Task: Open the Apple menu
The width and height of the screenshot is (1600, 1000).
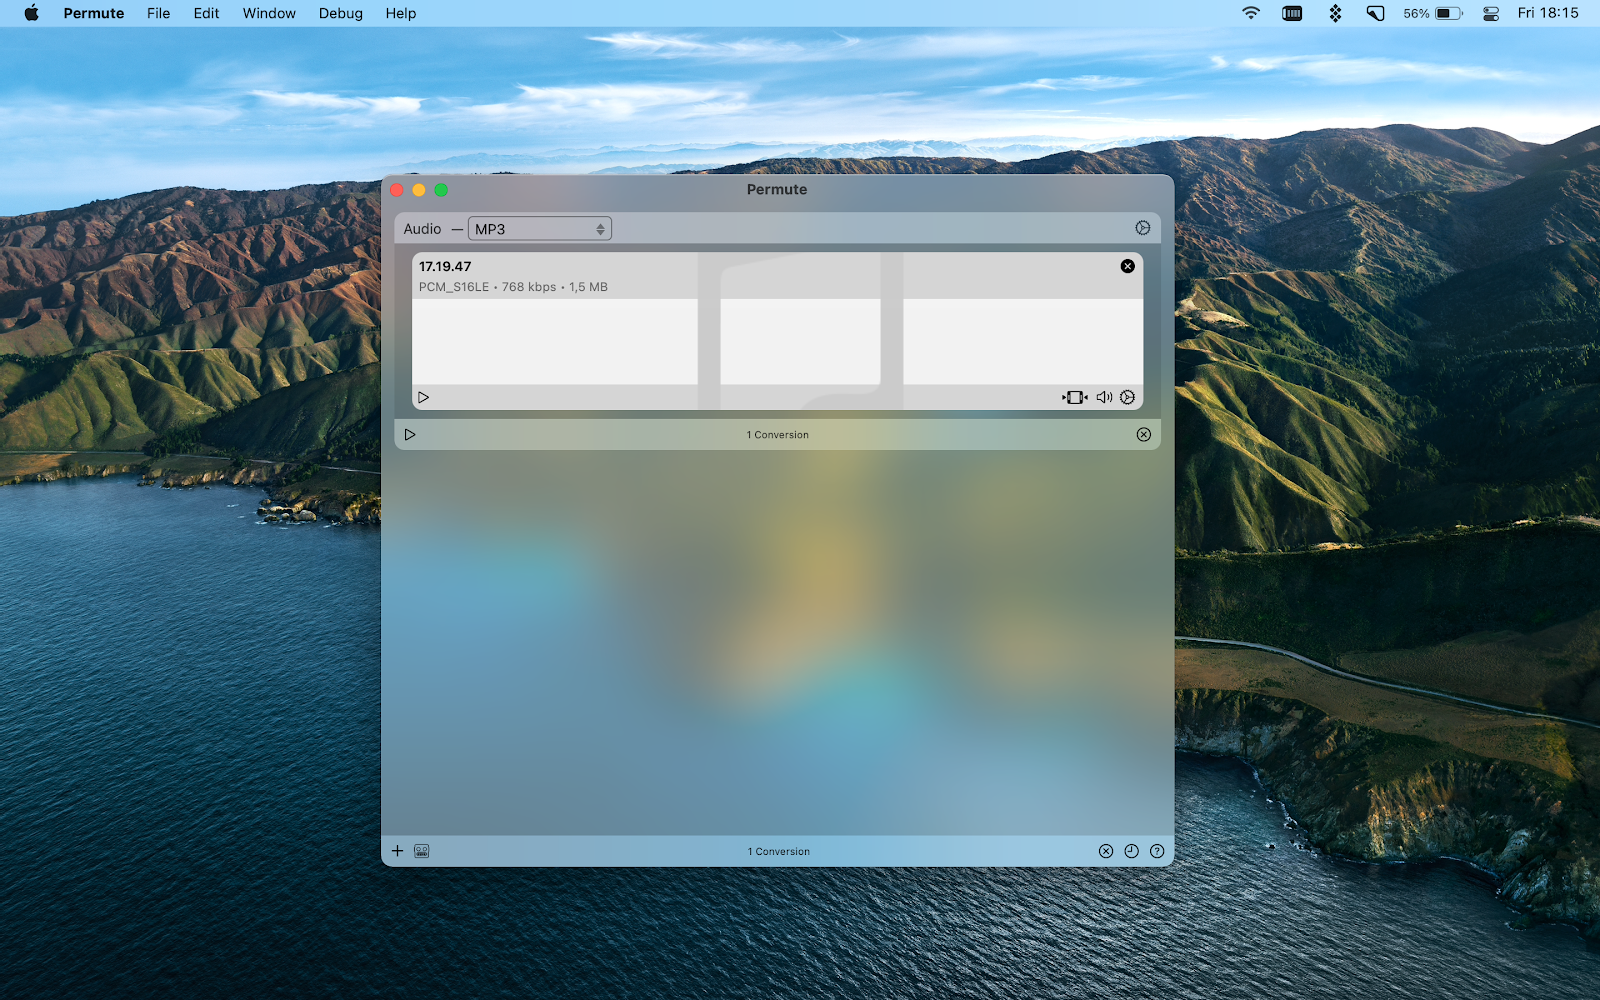Action: pos(31,13)
